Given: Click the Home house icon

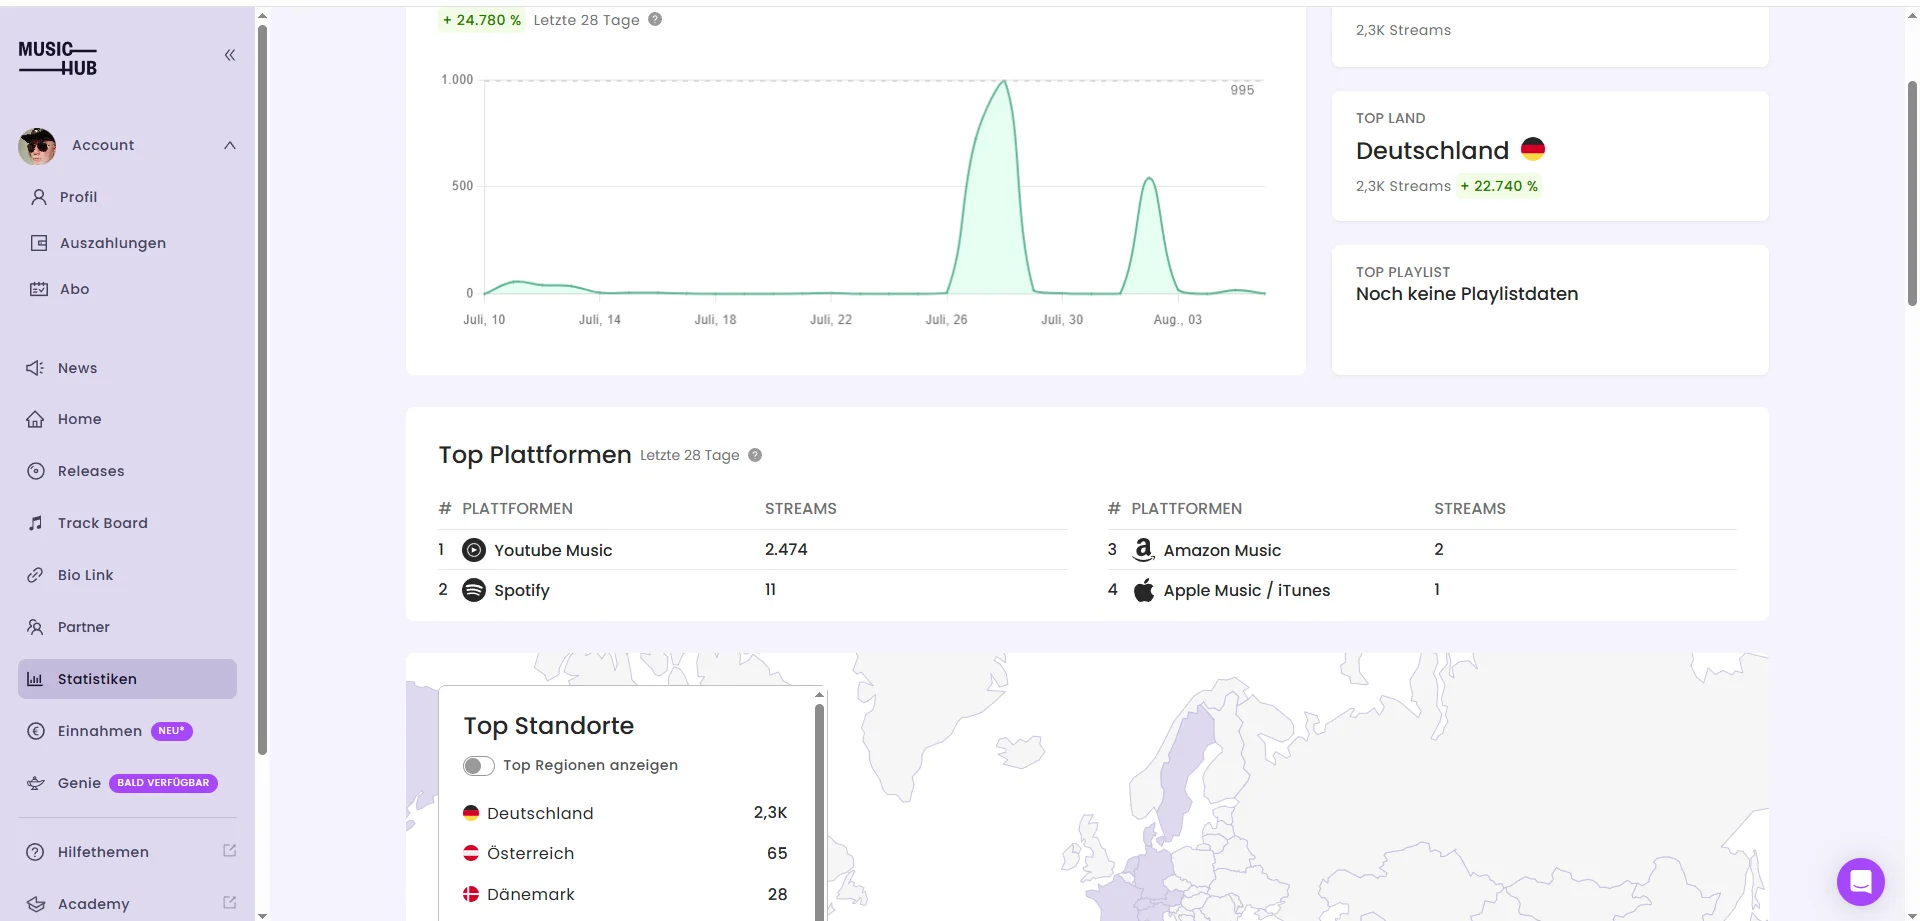Looking at the screenshot, I should pos(35,419).
